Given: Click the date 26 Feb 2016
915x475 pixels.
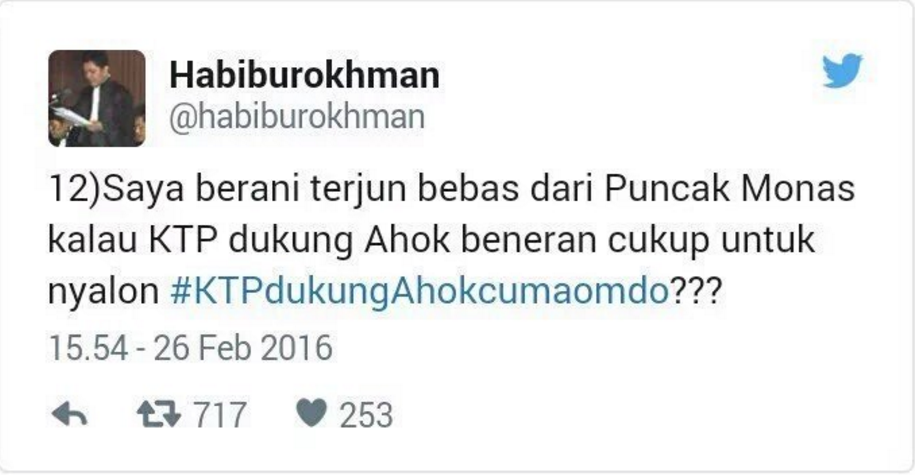Looking at the screenshot, I should [243, 348].
